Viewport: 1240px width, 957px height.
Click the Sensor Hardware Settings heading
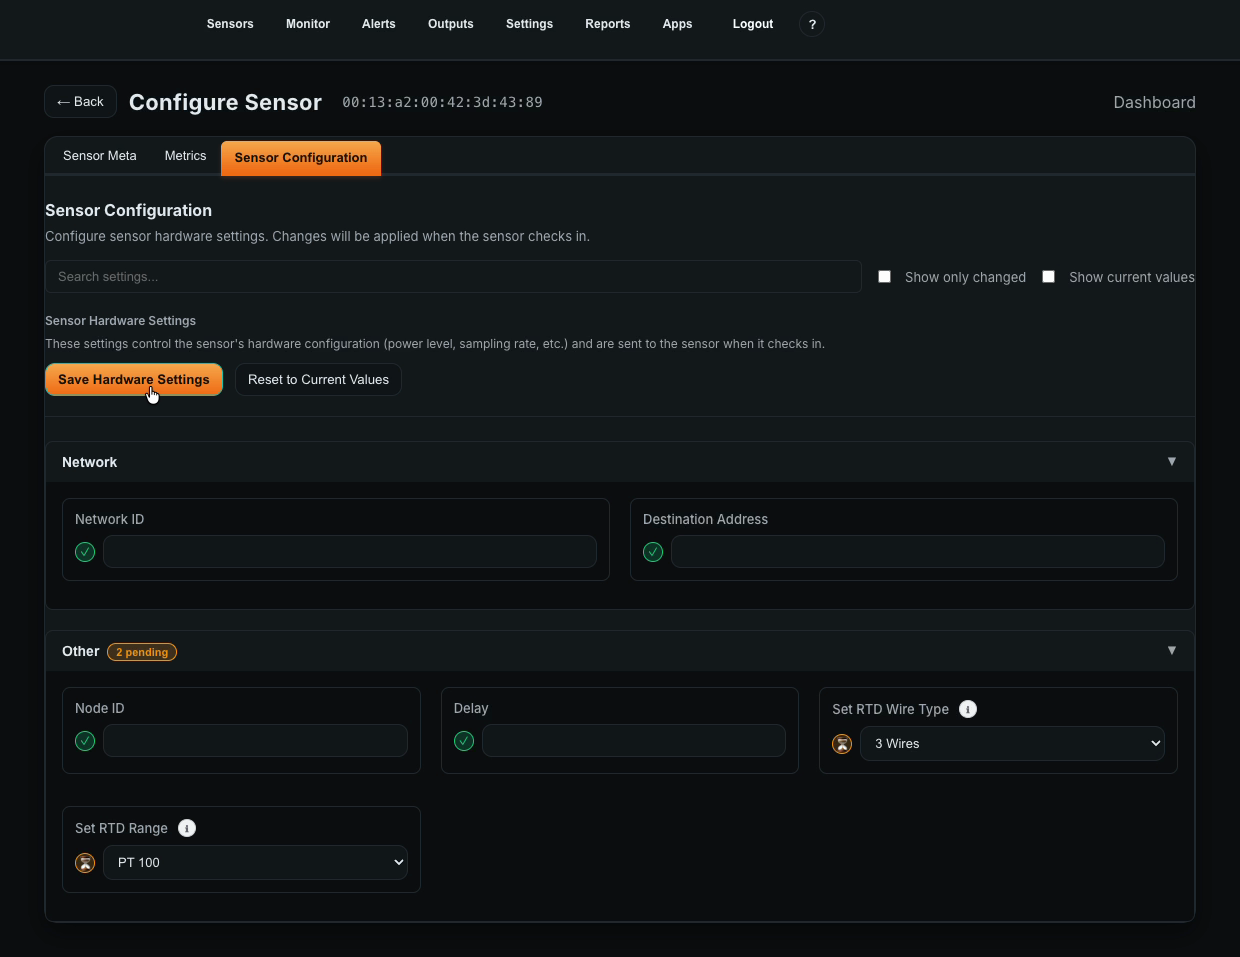click(x=120, y=321)
